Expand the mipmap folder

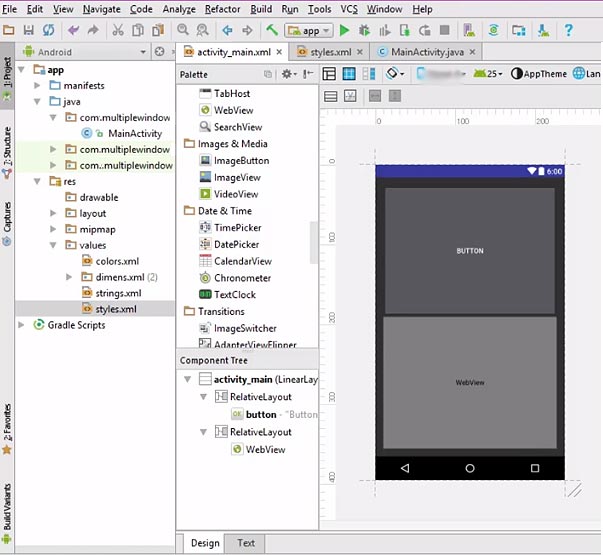(53, 229)
